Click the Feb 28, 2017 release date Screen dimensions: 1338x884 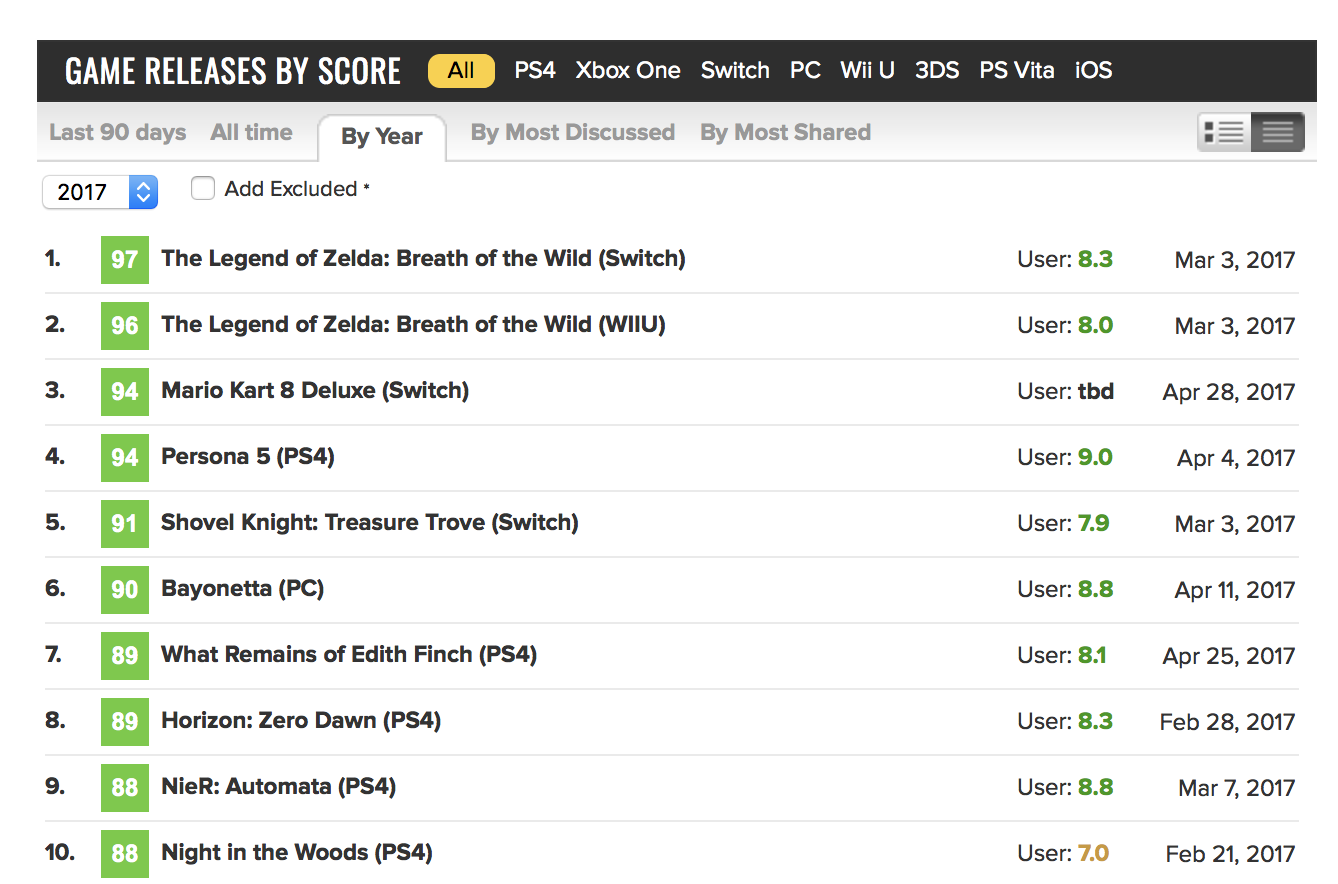point(1228,722)
